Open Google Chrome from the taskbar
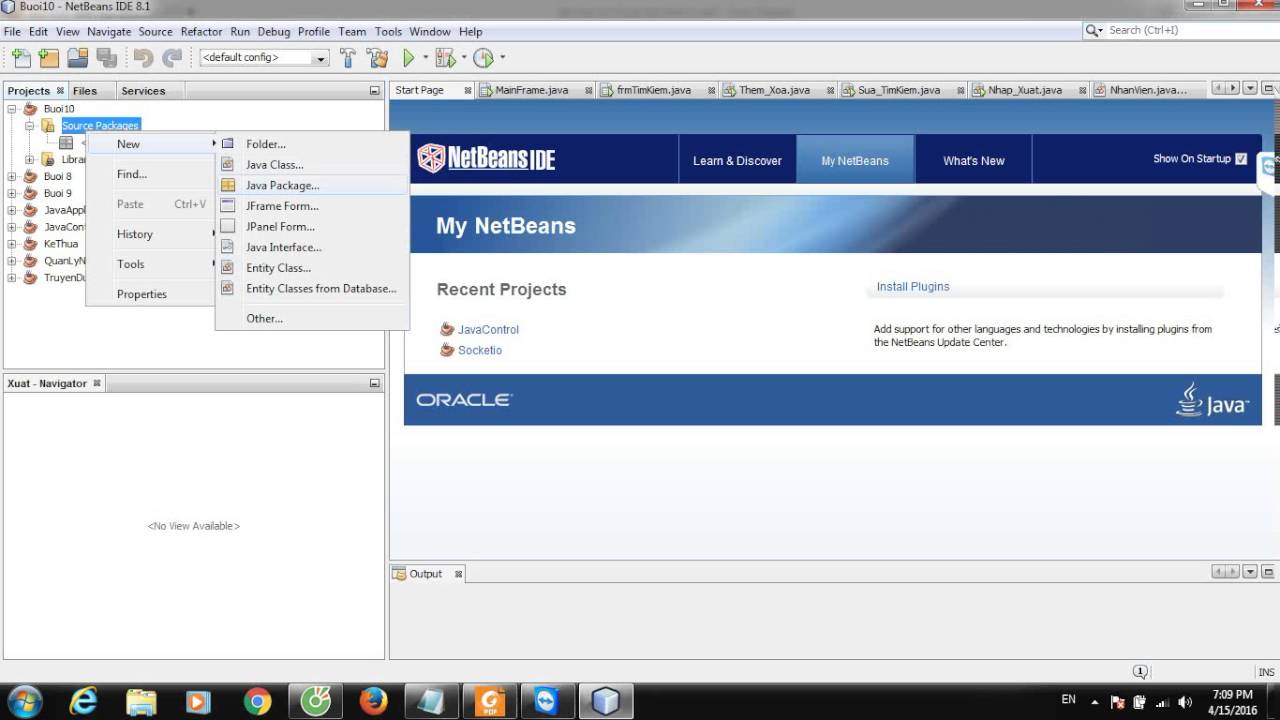This screenshot has height=720, width=1280. click(257, 701)
